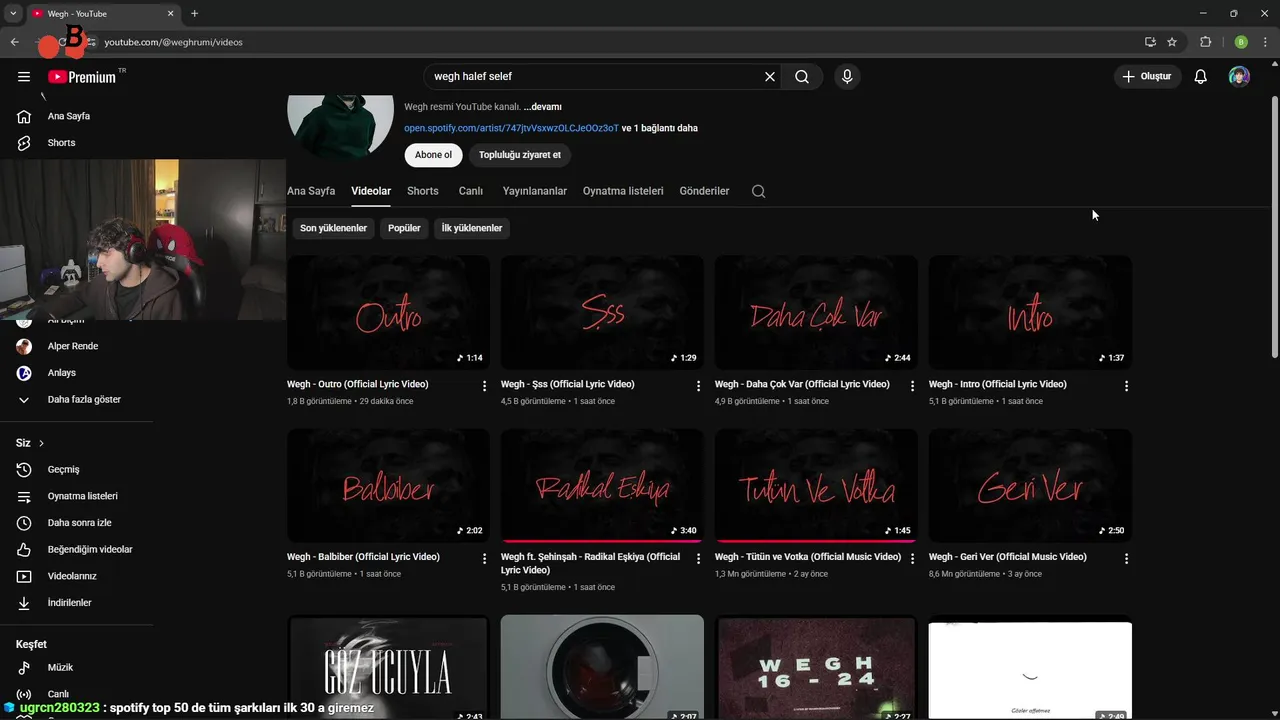Image resolution: width=1280 pixels, height=720 pixels.
Task: Switch to channel Oynatma listeleri tab
Action: coord(623,191)
